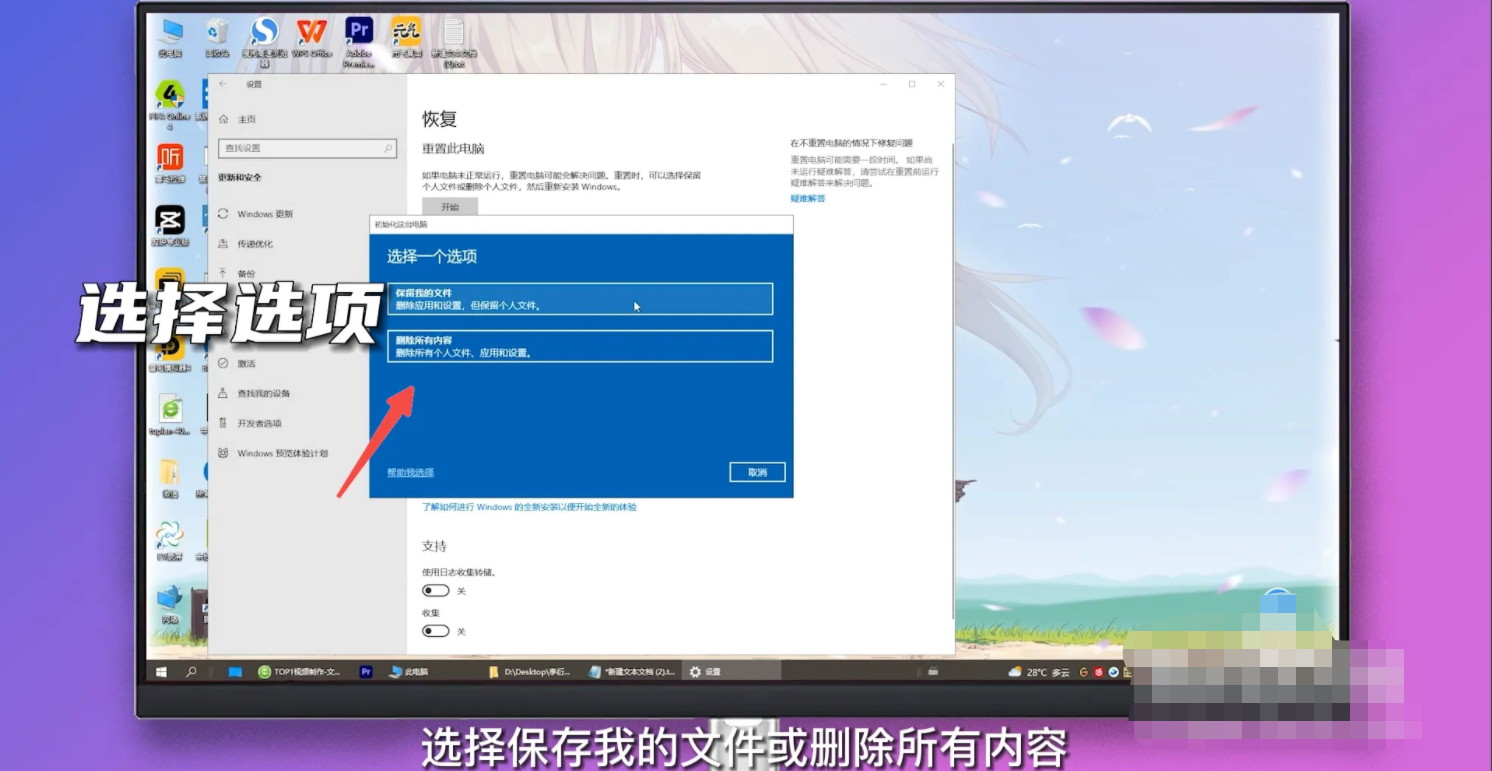The height and width of the screenshot is (771, 1492).
Task: Open the Recycle Bin desktop icon
Action: [217, 34]
